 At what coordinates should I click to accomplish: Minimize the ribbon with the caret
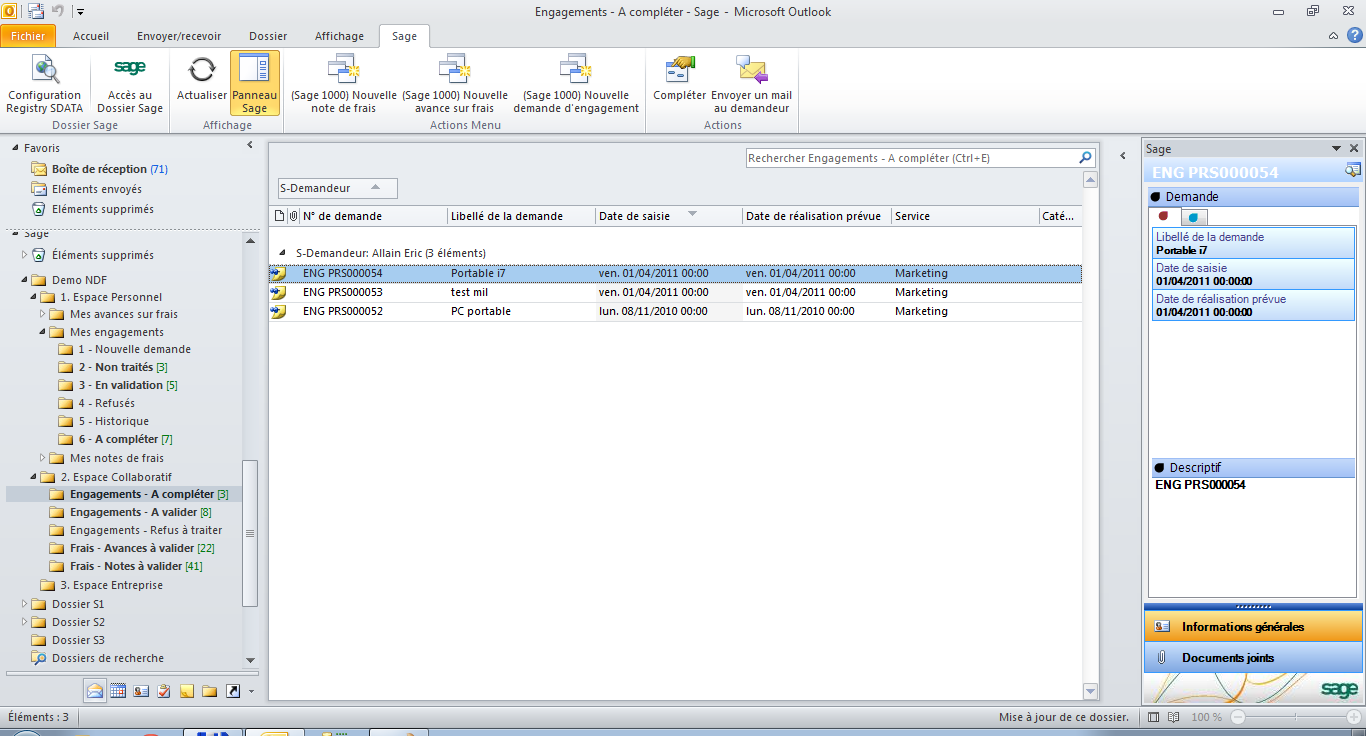(x=1334, y=36)
